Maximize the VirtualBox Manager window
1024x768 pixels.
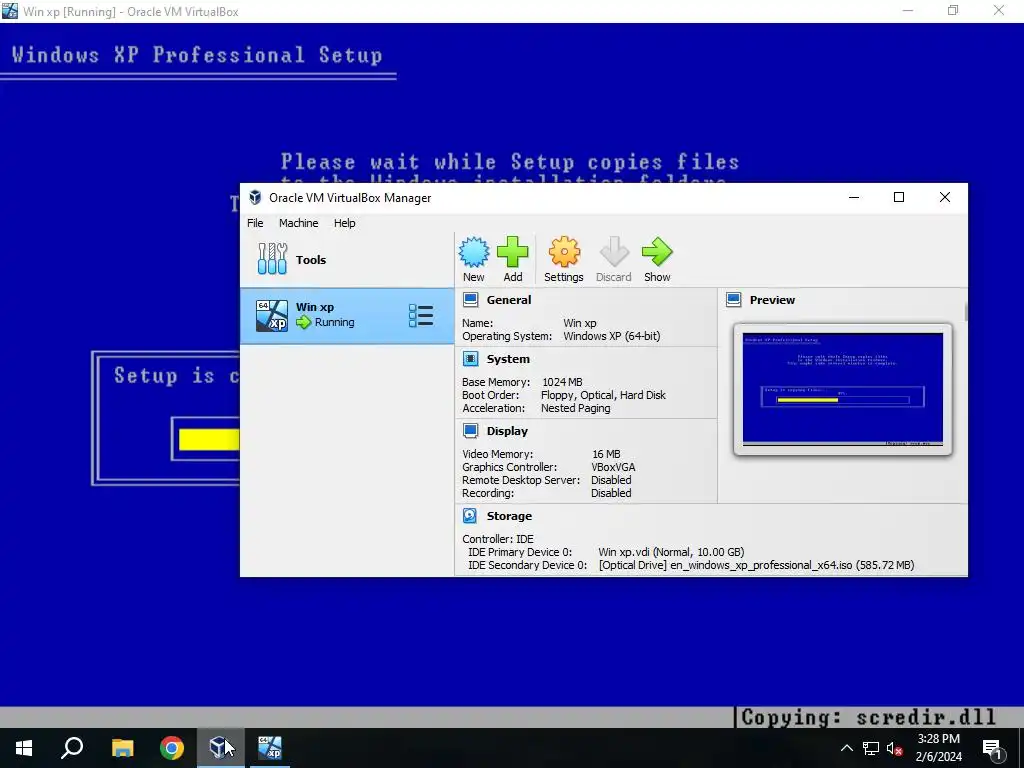coord(899,197)
